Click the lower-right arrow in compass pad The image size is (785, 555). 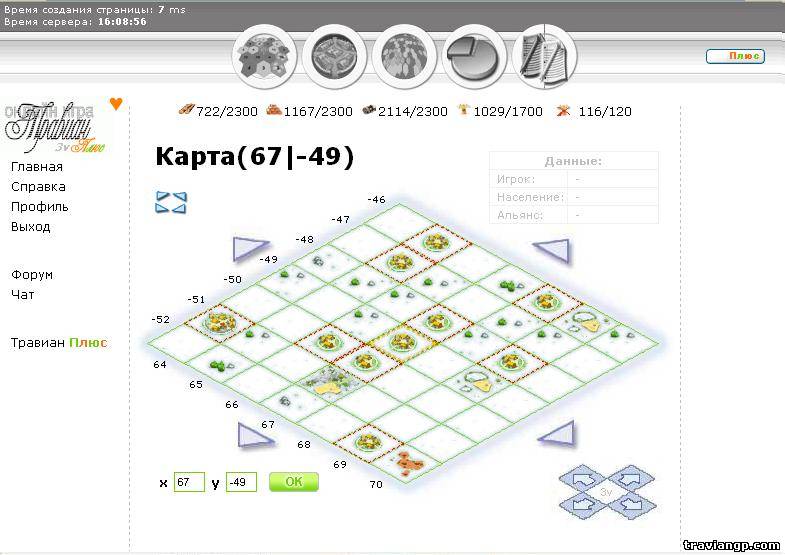[x=631, y=506]
